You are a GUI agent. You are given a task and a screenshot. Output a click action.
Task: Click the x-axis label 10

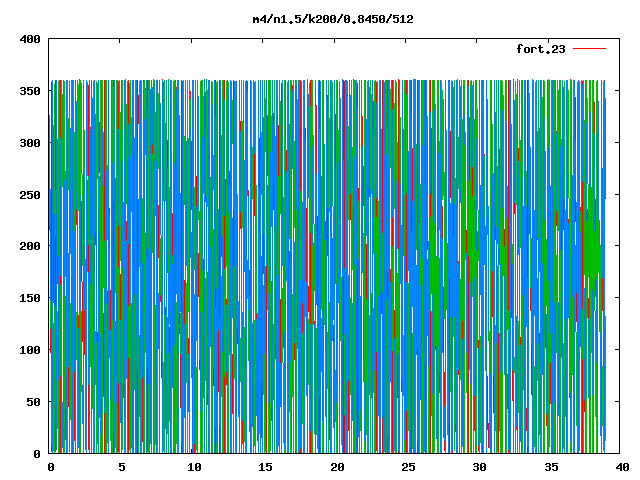click(x=194, y=467)
